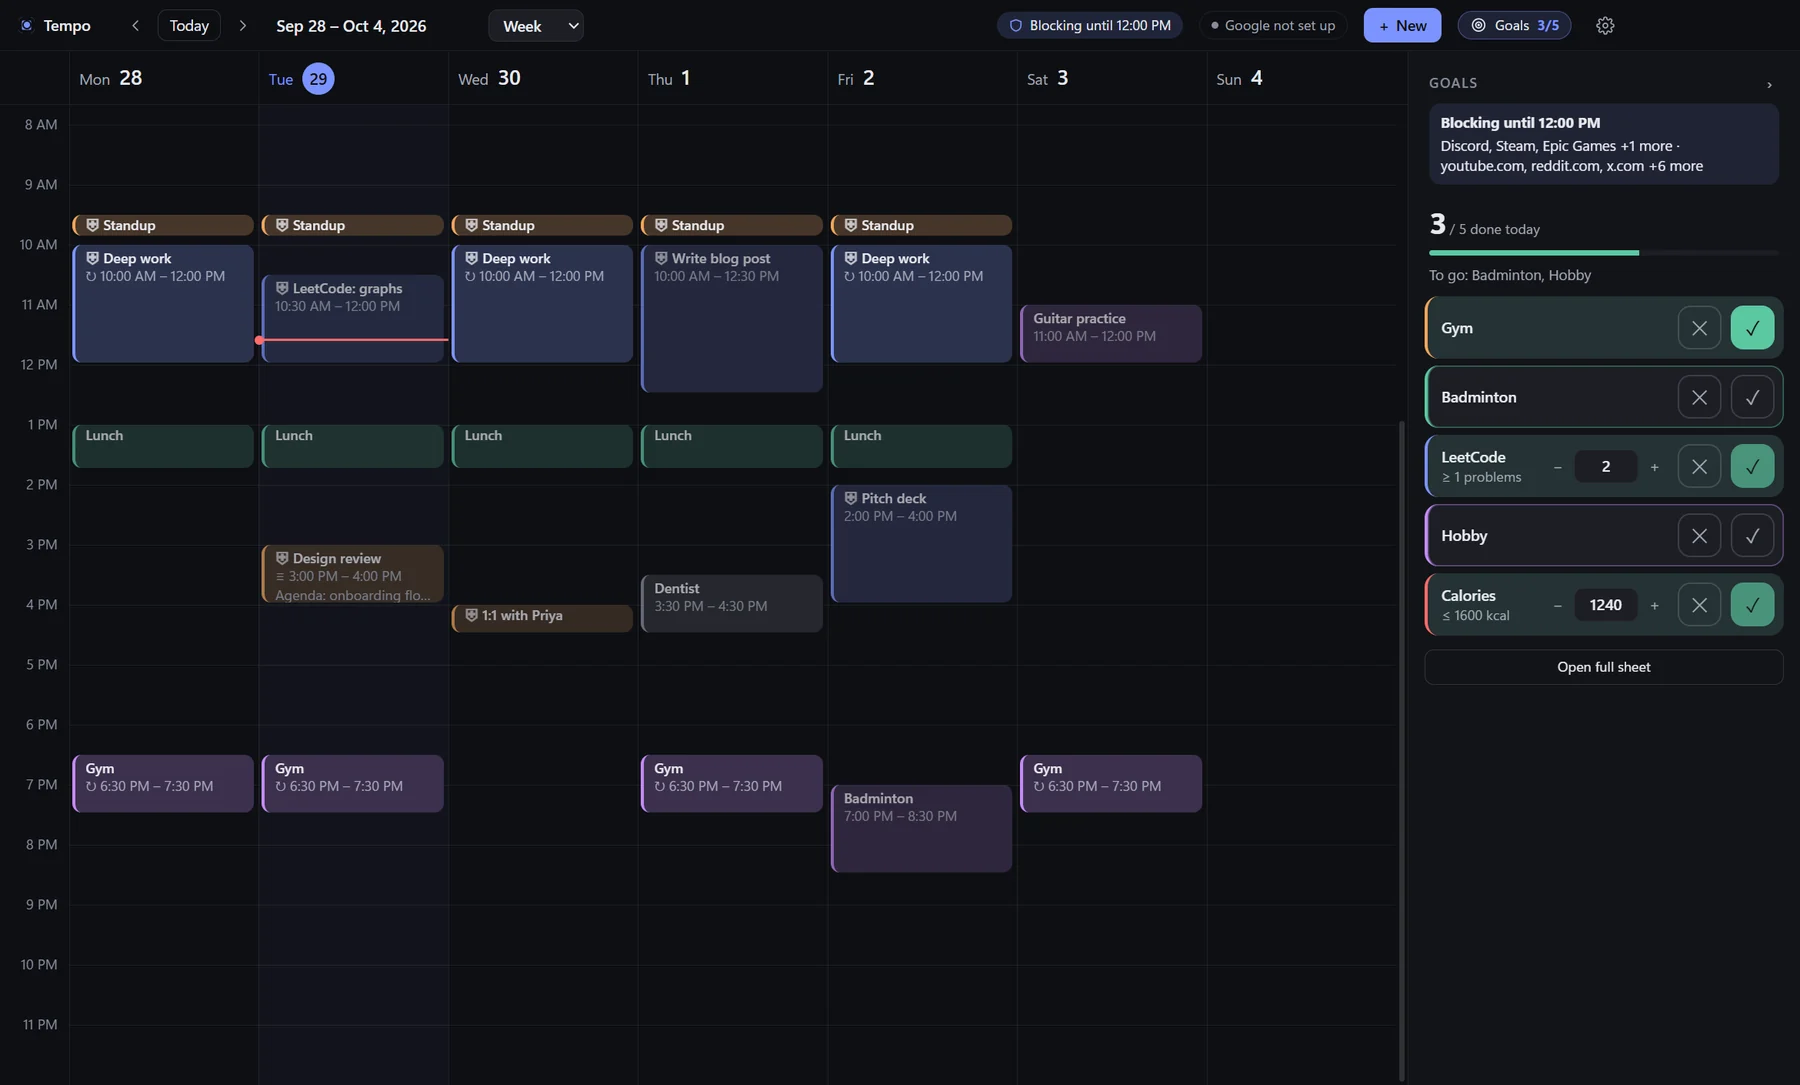Check off the Badminton goal
Screen dimensions: 1800x1085
[1752, 397]
